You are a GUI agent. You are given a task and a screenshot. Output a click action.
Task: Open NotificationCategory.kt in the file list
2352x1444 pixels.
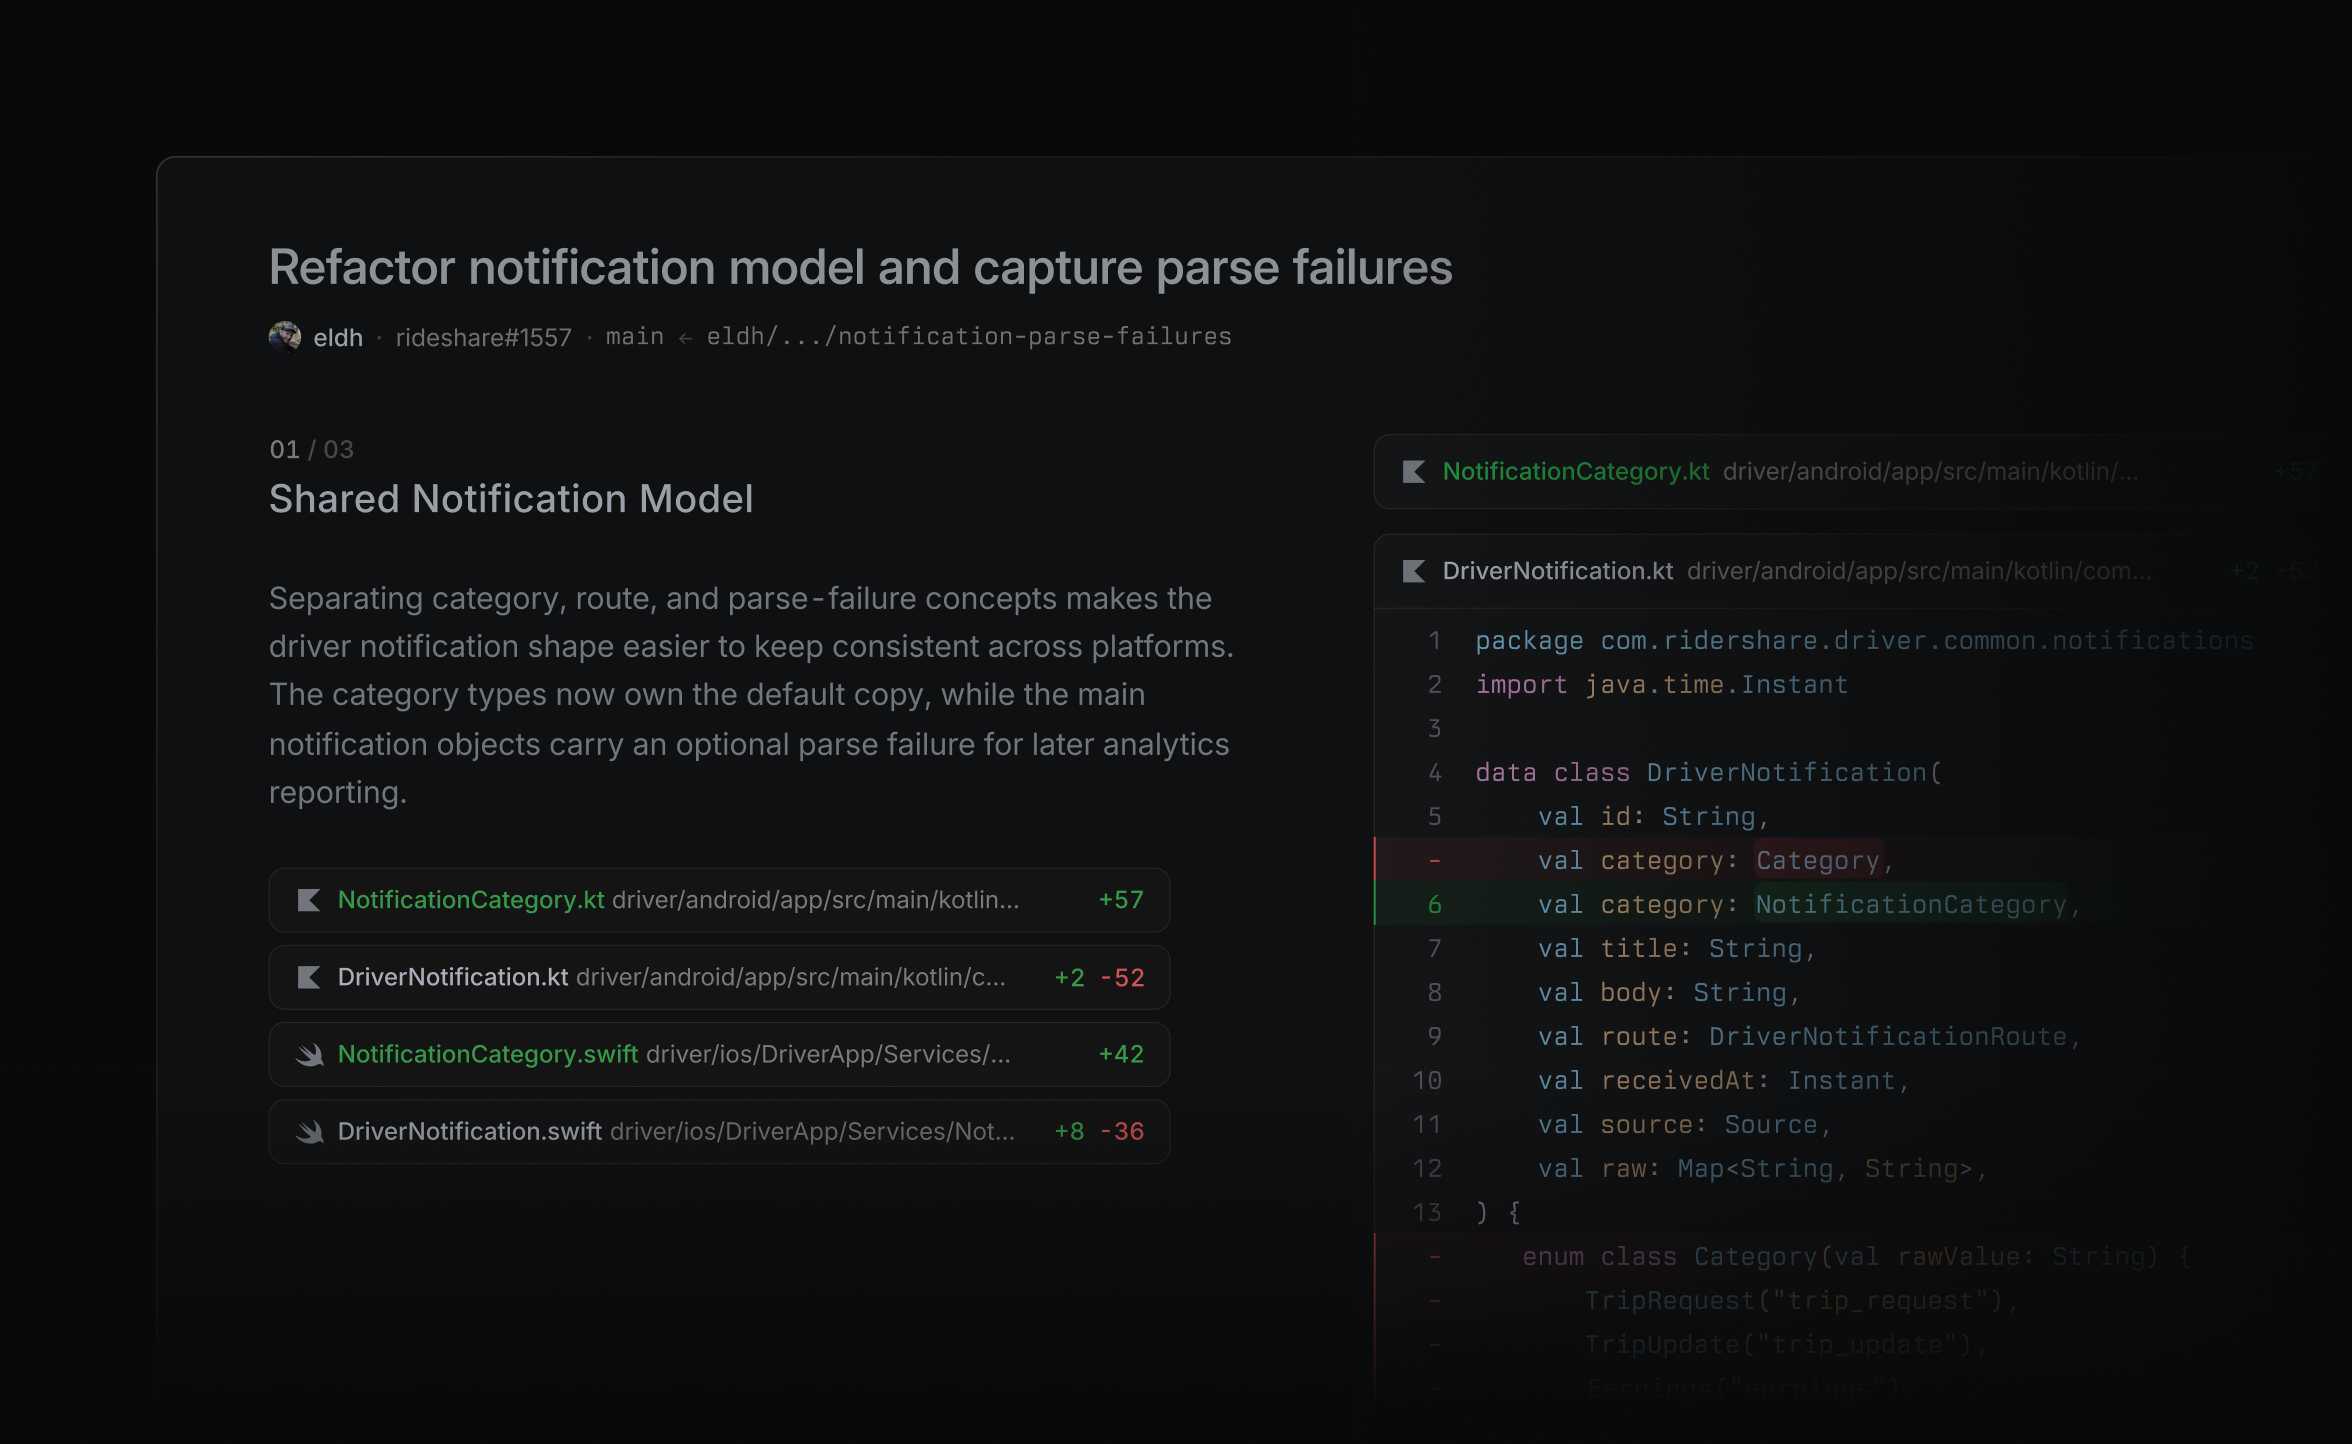click(719, 900)
